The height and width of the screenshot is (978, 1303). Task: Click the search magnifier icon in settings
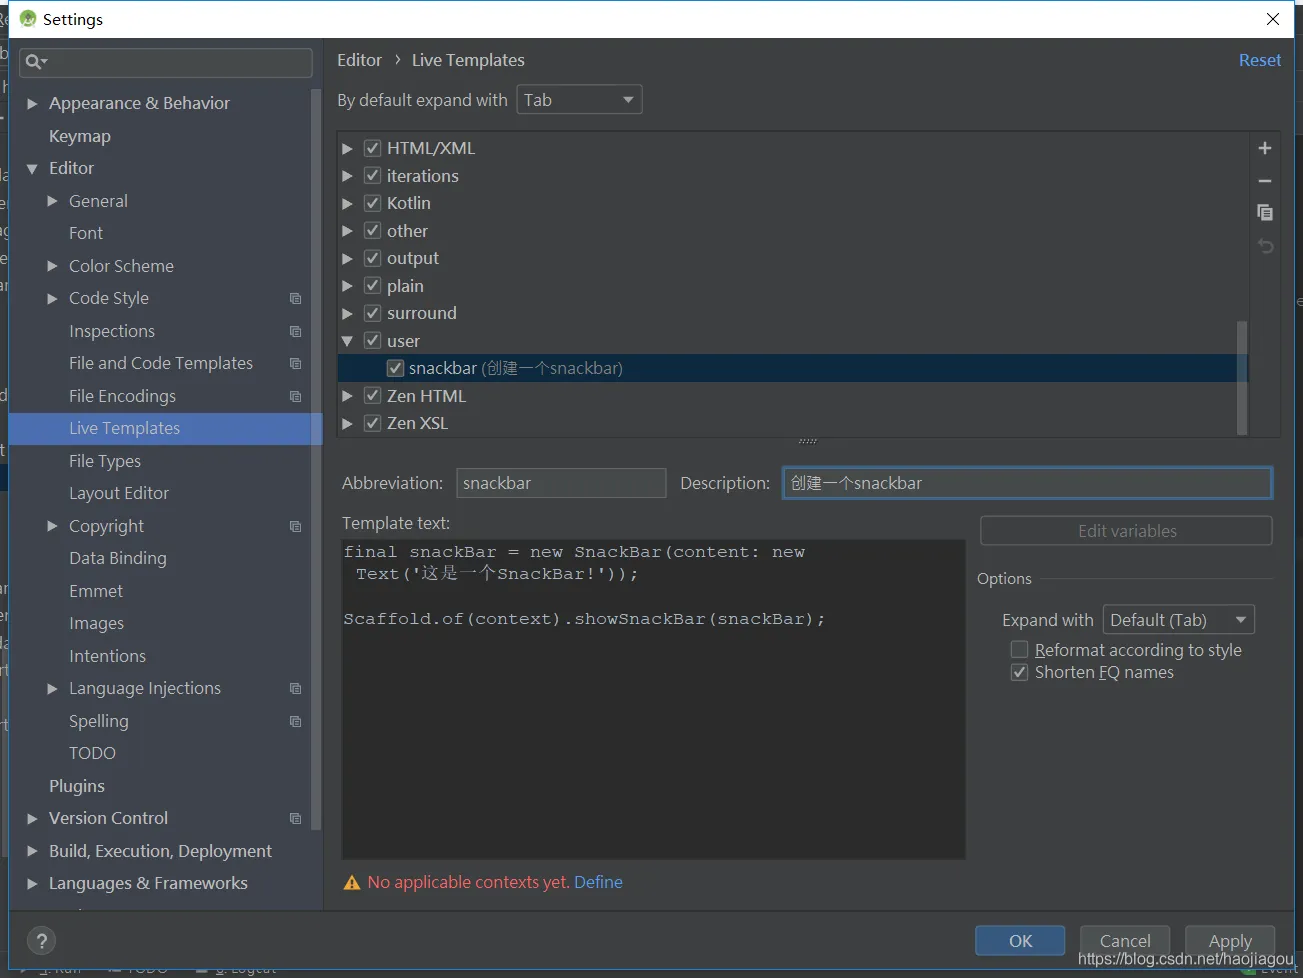pyautogui.click(x=35, y=62)
